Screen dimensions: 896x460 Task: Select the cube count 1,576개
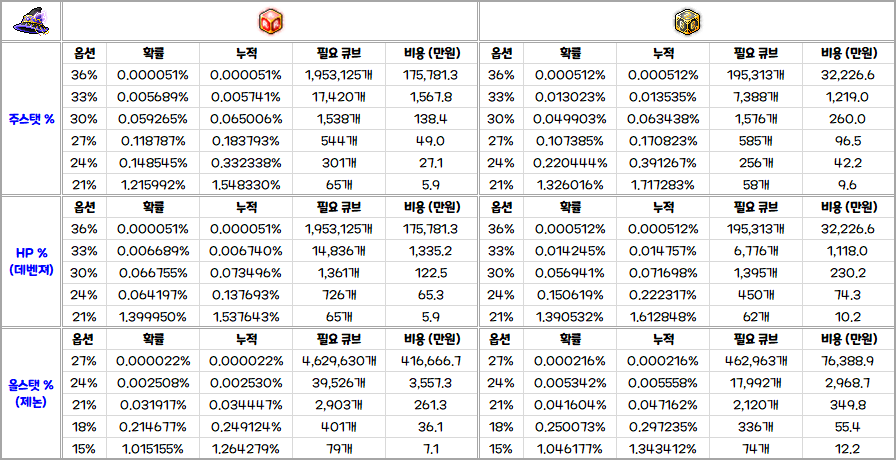coord(756,119)
